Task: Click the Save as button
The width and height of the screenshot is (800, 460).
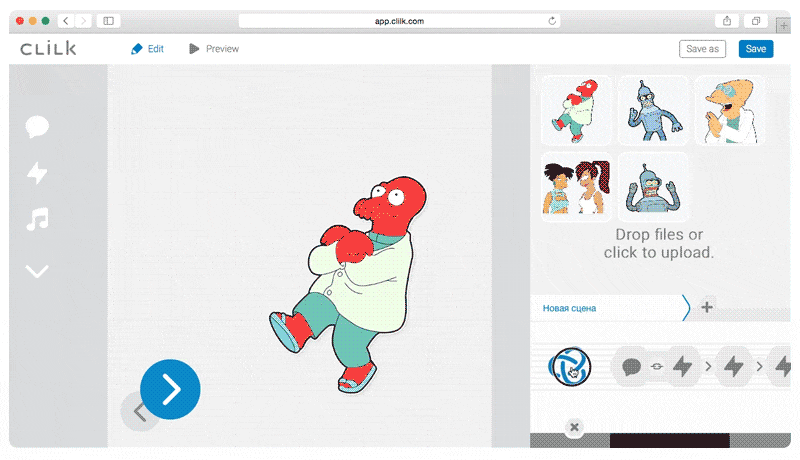Action: pos(702,49)
